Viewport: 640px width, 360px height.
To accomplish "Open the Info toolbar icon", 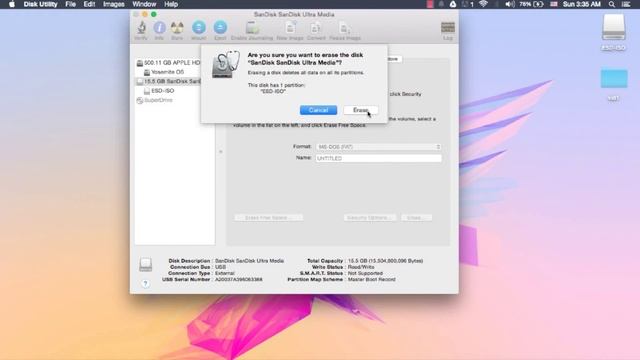I will click(x=159, y=27).
